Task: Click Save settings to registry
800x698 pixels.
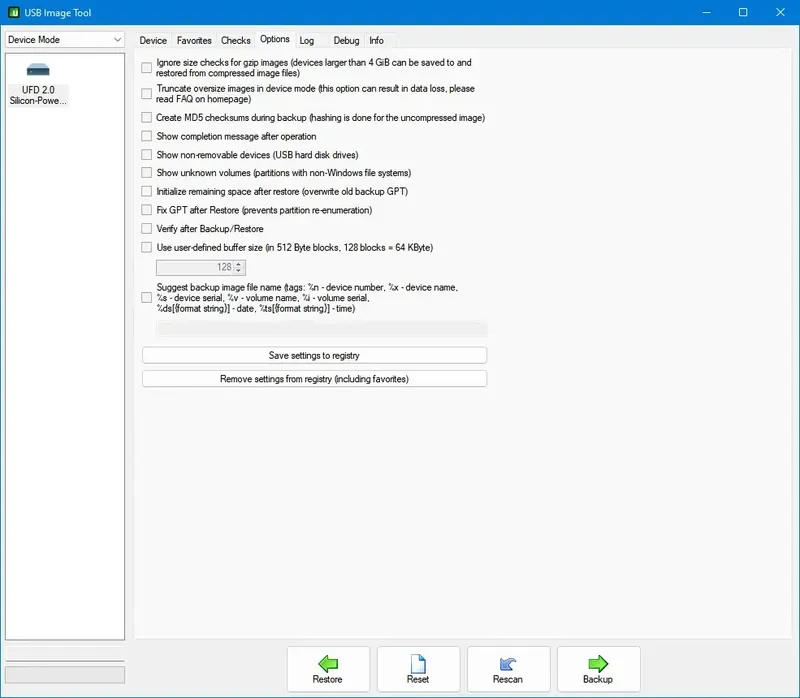Action: [x=314, y=355]
